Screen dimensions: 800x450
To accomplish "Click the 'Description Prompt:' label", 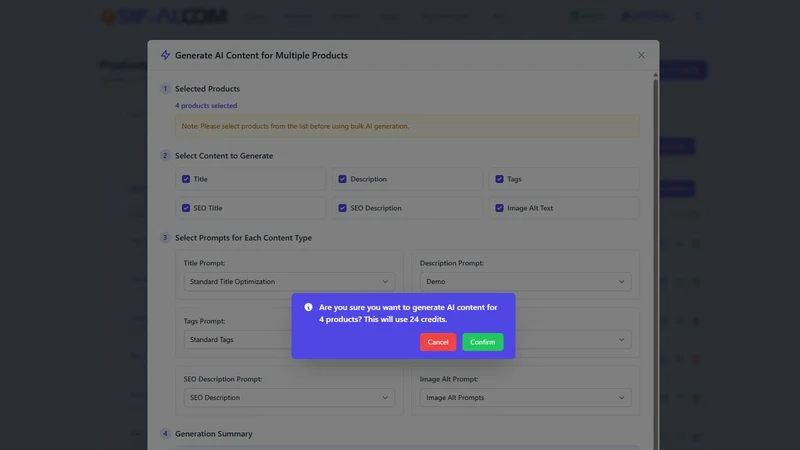I will click(452, 263).
